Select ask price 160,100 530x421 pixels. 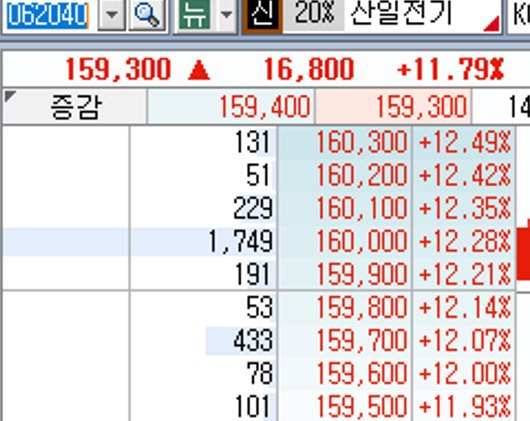pyautogui.click(x=362, y=208)
